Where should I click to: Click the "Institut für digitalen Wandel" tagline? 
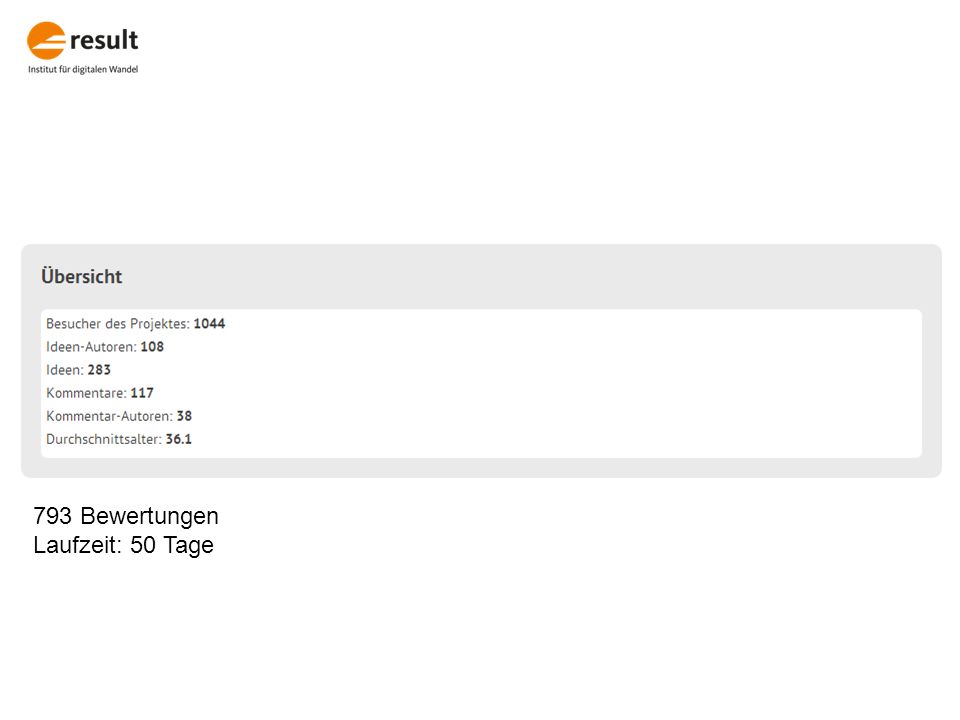click(83, 70)
